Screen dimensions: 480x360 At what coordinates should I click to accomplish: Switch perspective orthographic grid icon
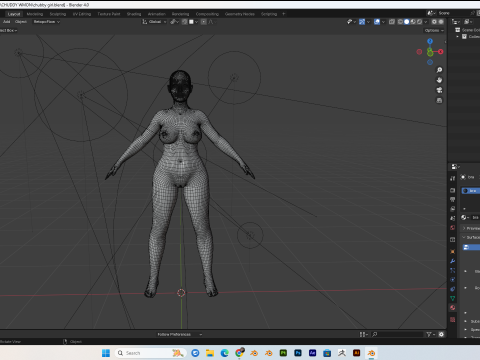(439, 100)
